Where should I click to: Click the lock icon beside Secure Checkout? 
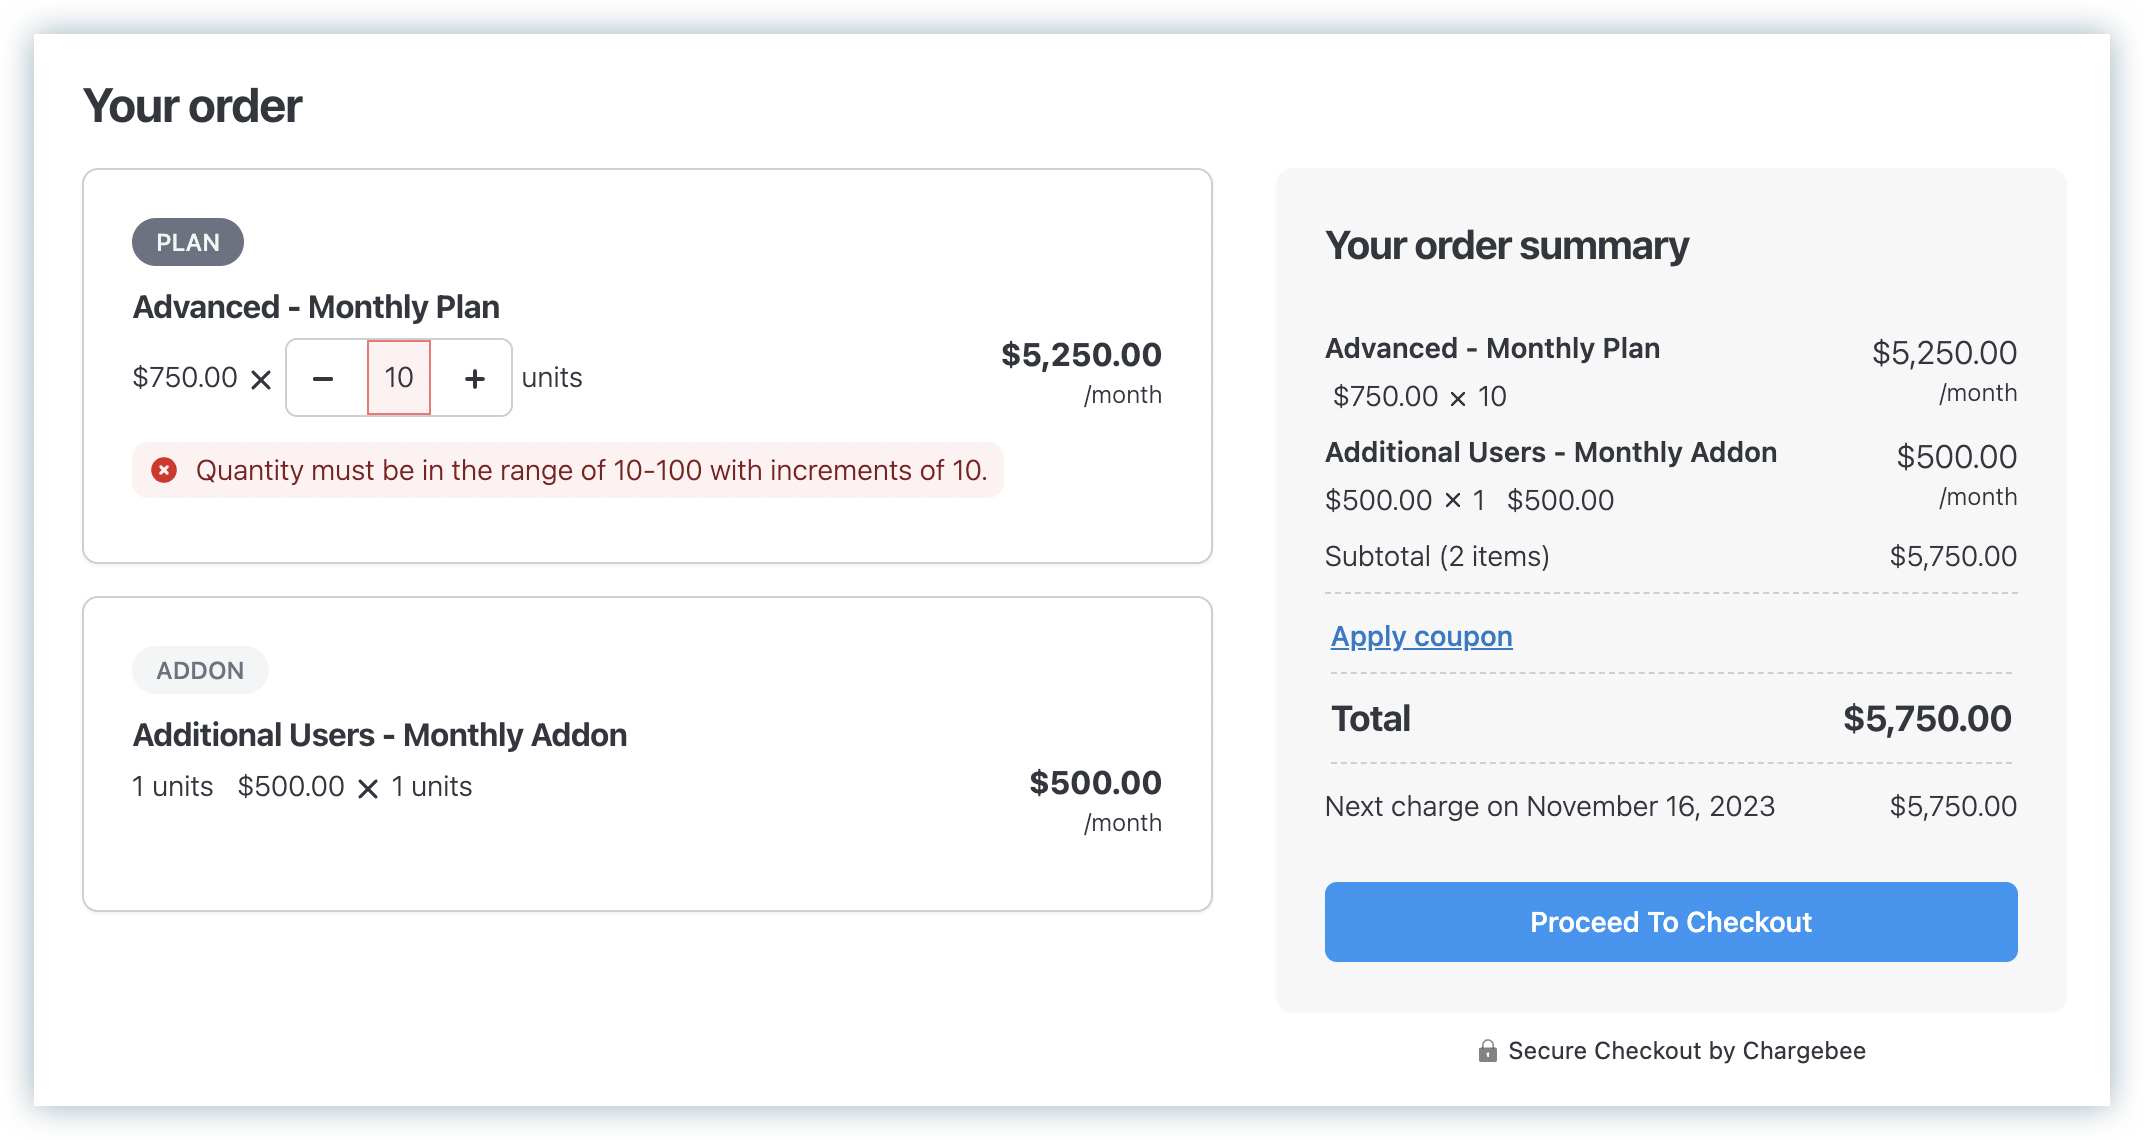coord(1488,1051)
